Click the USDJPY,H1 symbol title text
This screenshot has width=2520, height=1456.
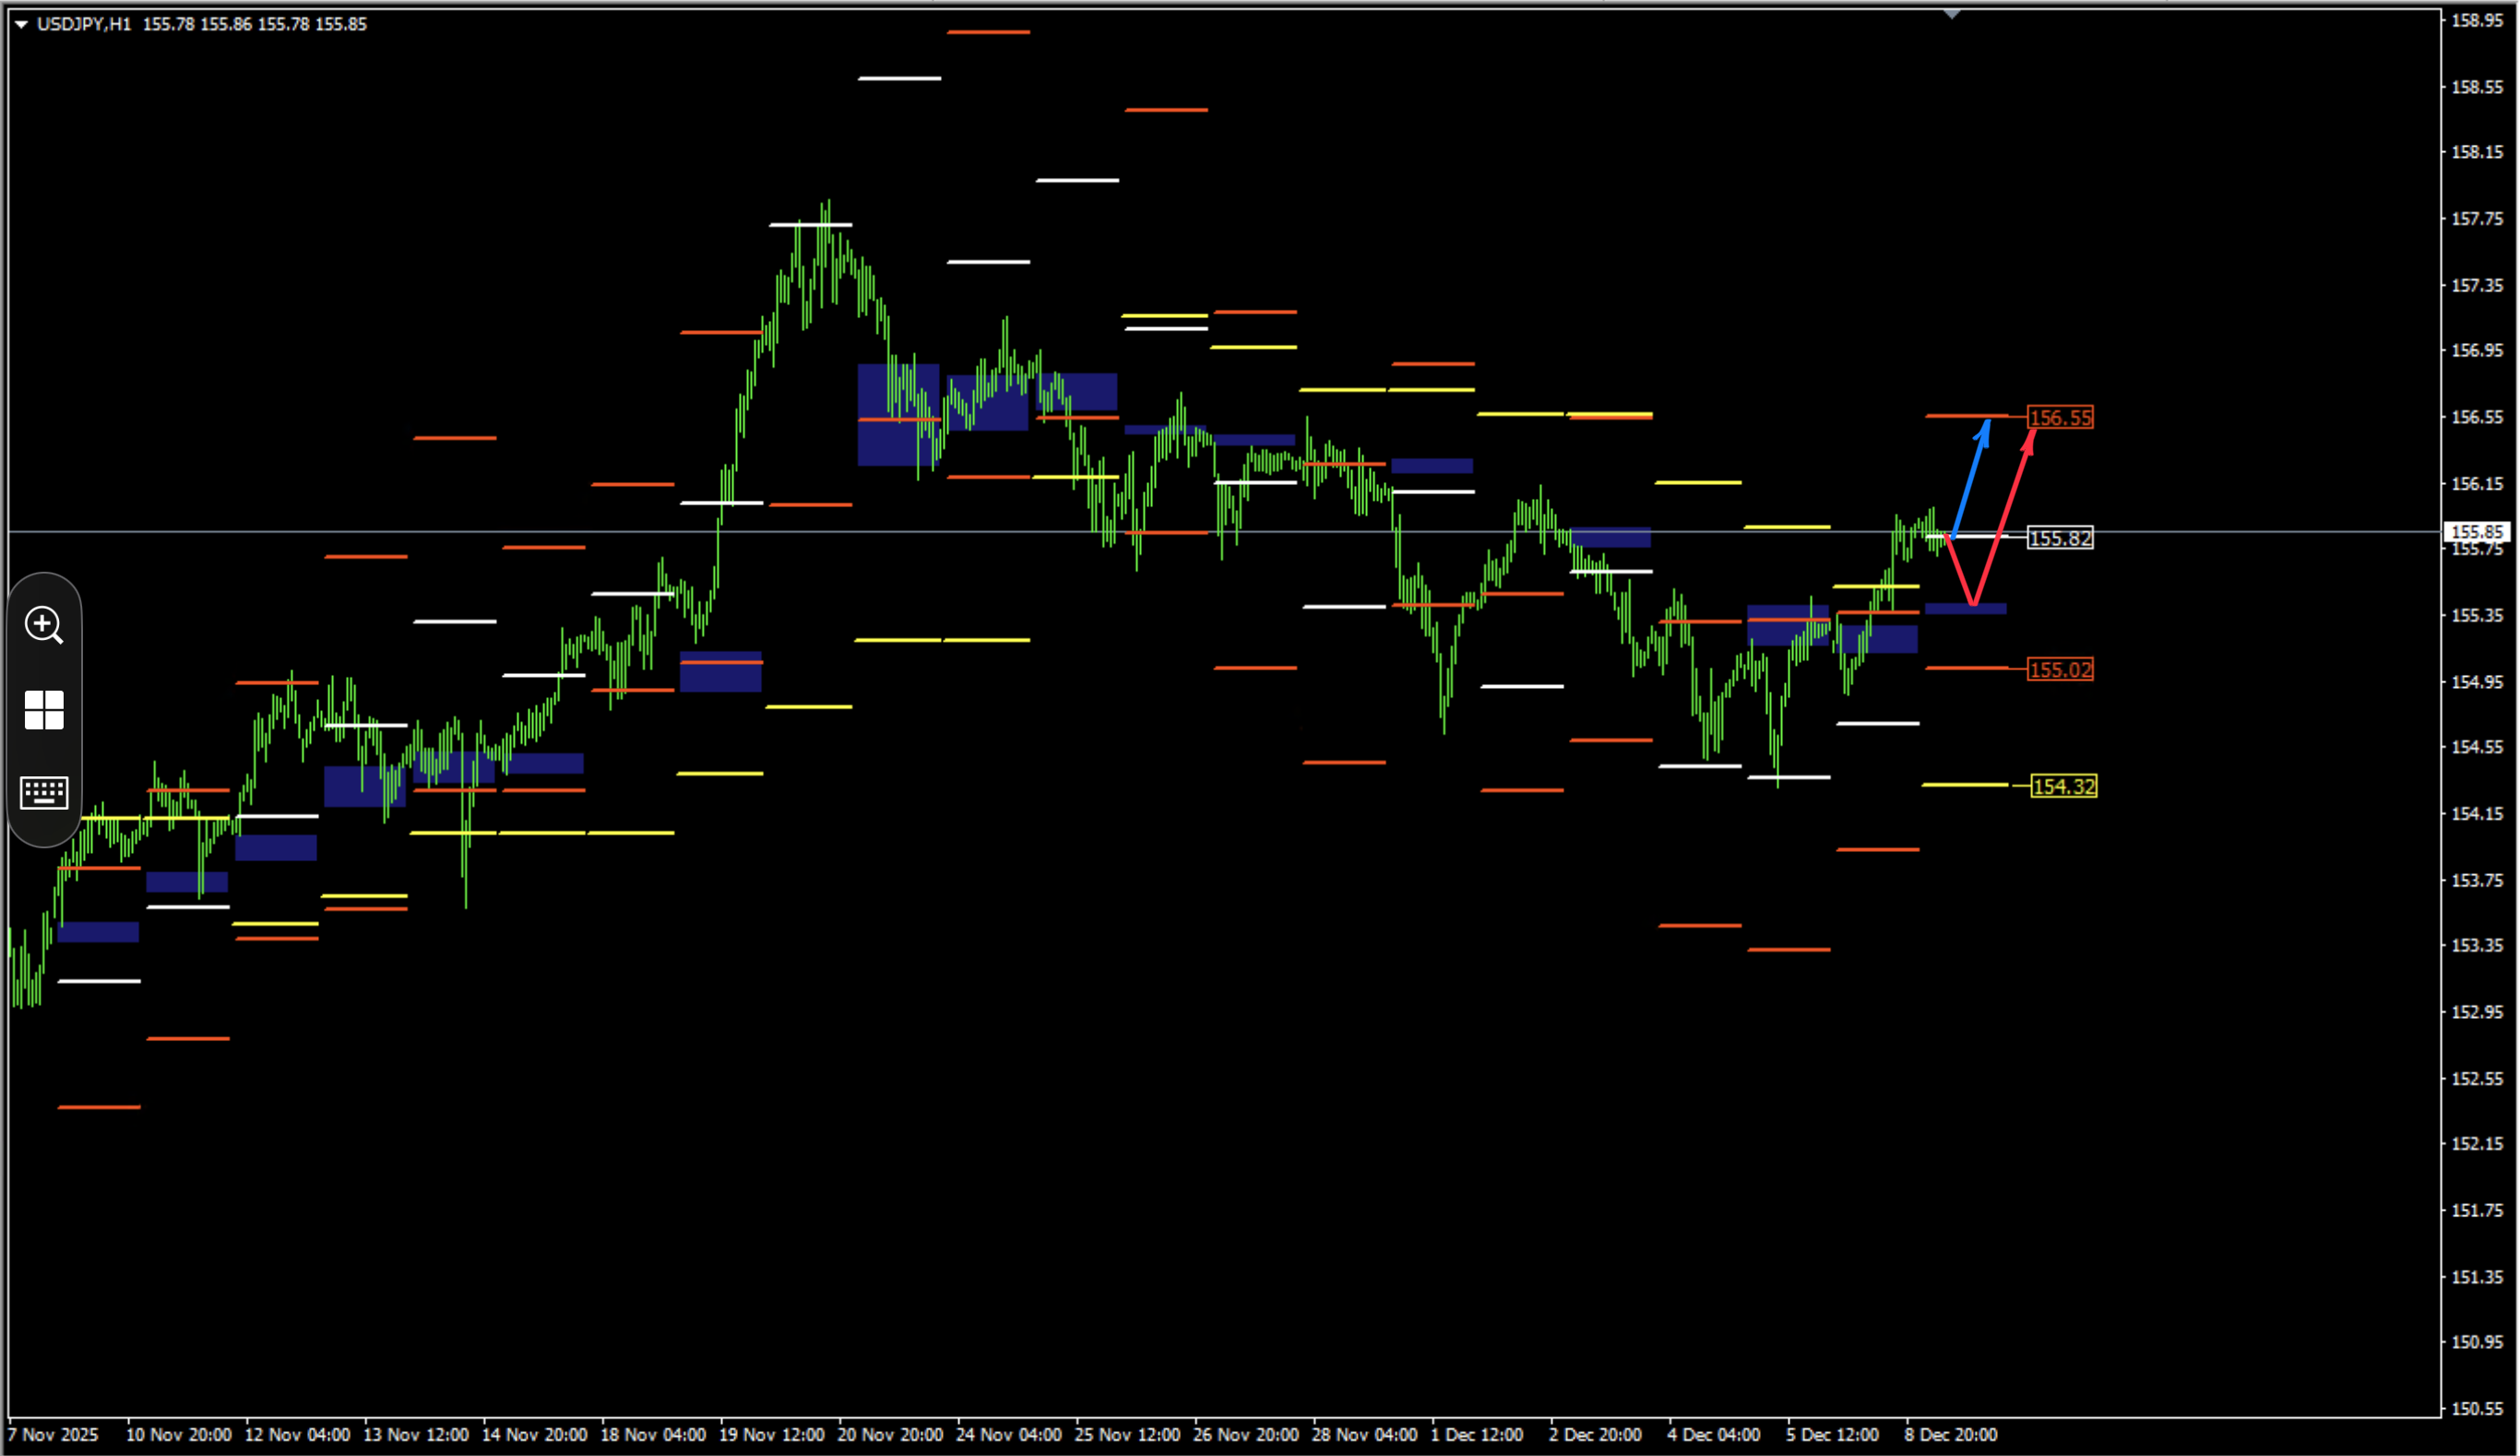pos(84,24)
